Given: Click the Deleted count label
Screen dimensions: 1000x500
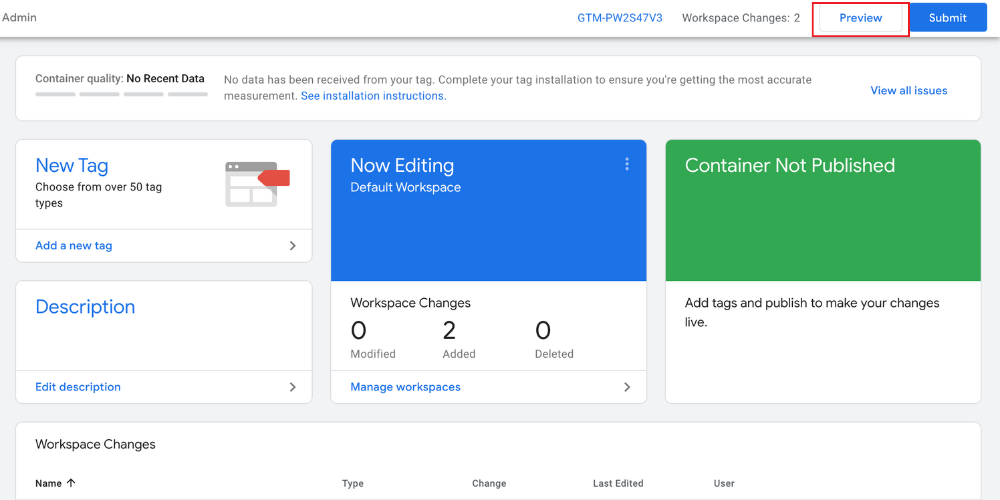Looking at the screenshot, I should pyautogui.click(x=554, y=354).
